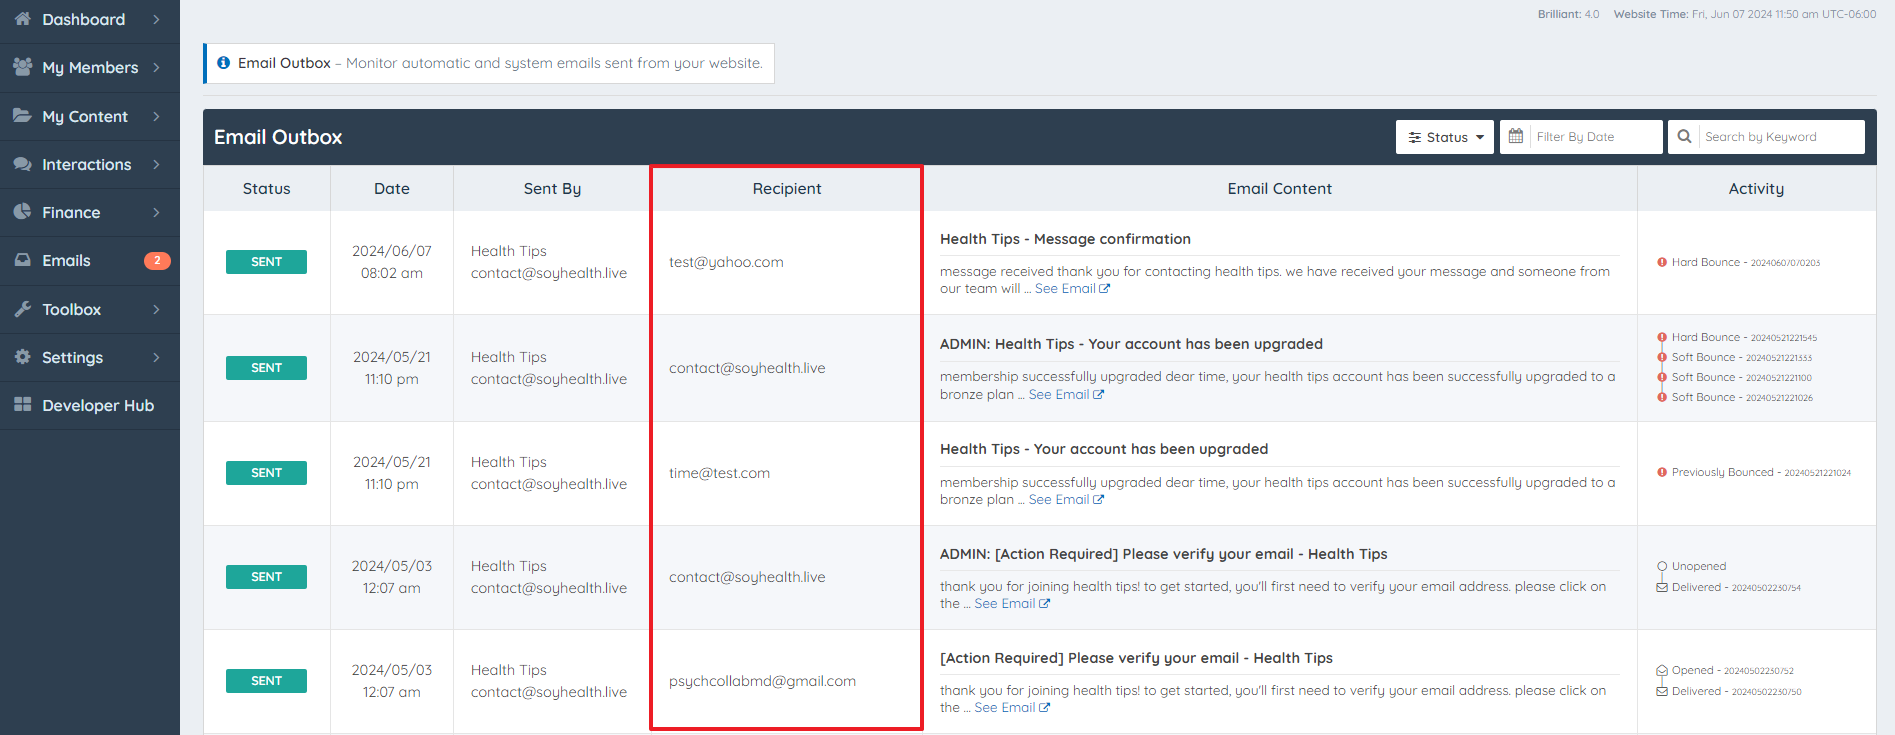Click the info icon beside Email Outbox notice
This screenshot has height=735, width=1895.
coord(224,63)
